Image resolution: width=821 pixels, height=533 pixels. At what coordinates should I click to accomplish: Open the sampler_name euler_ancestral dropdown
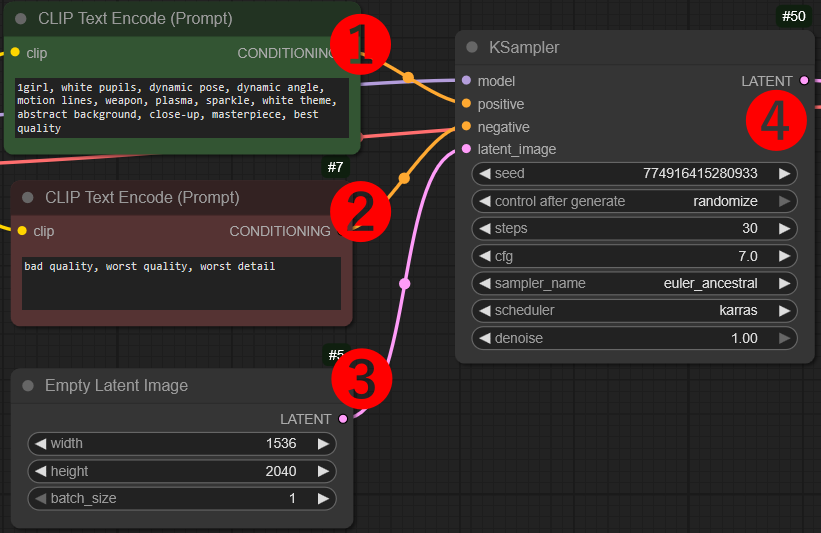(634, 283)
